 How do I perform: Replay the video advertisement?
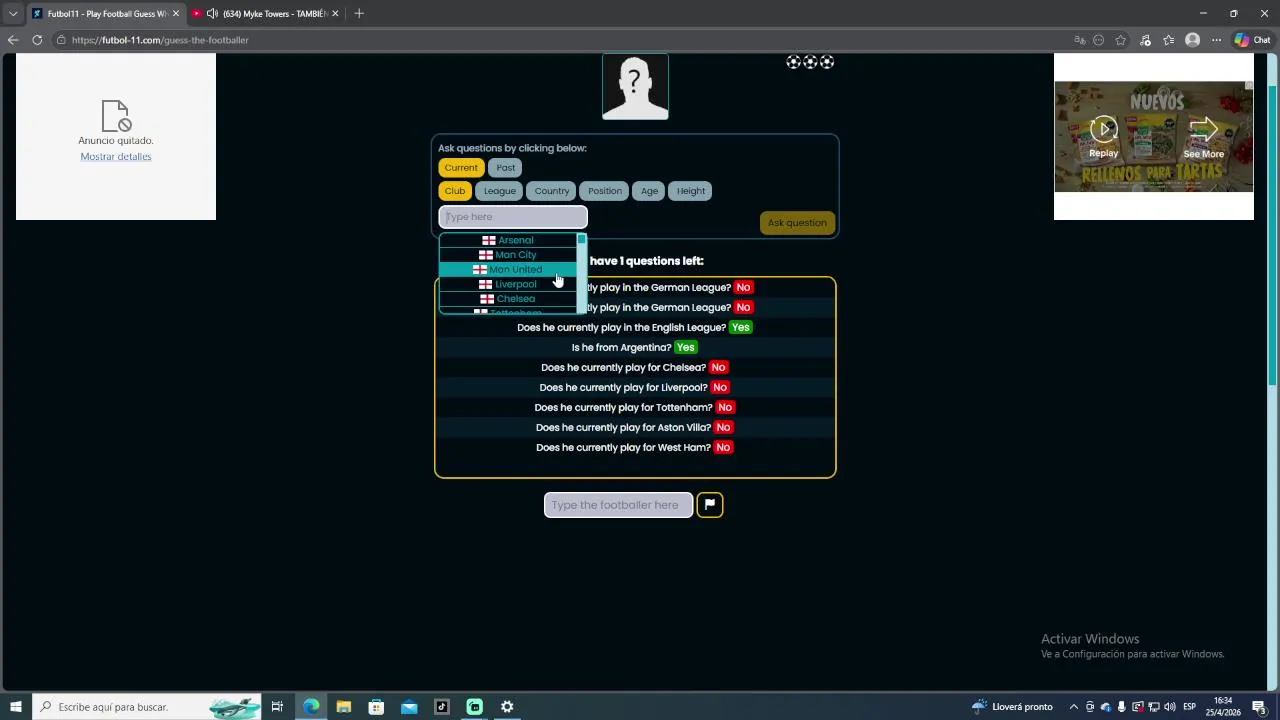pyautogui.click(x=1104, y=137)
